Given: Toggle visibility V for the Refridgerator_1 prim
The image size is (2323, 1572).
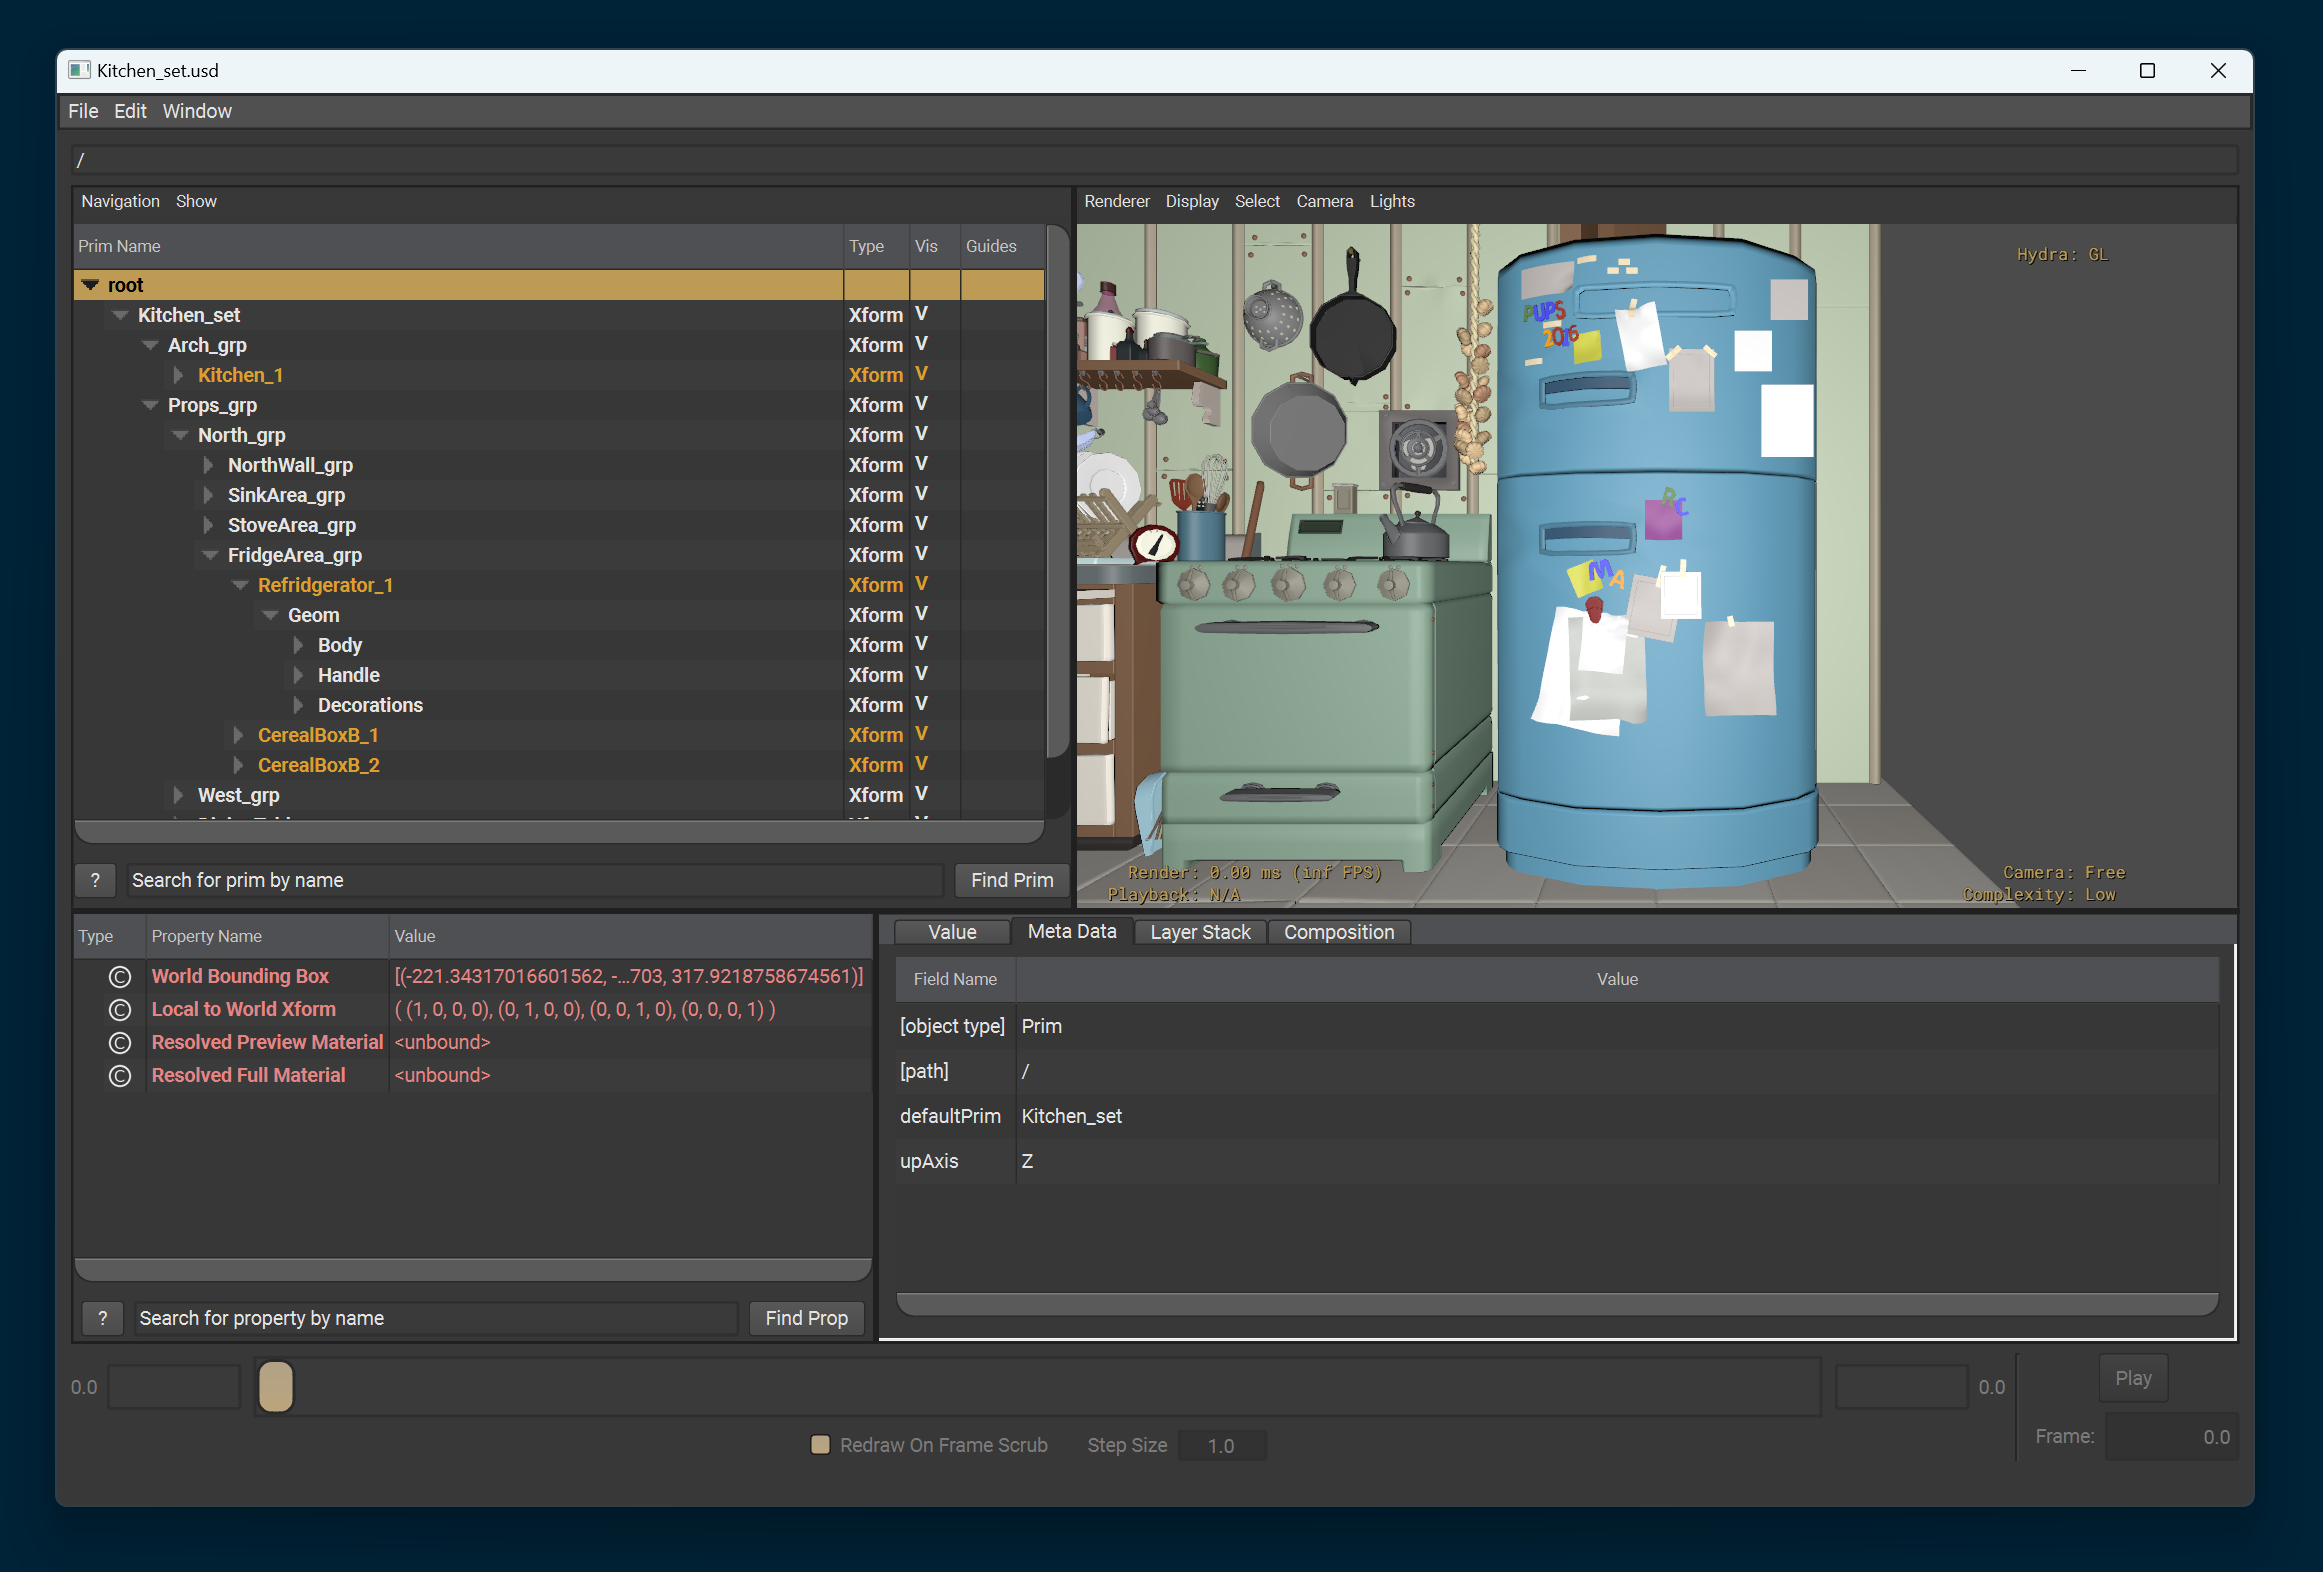Looking at the screenshot, I should pyautogui.click(x=921, y=584).
